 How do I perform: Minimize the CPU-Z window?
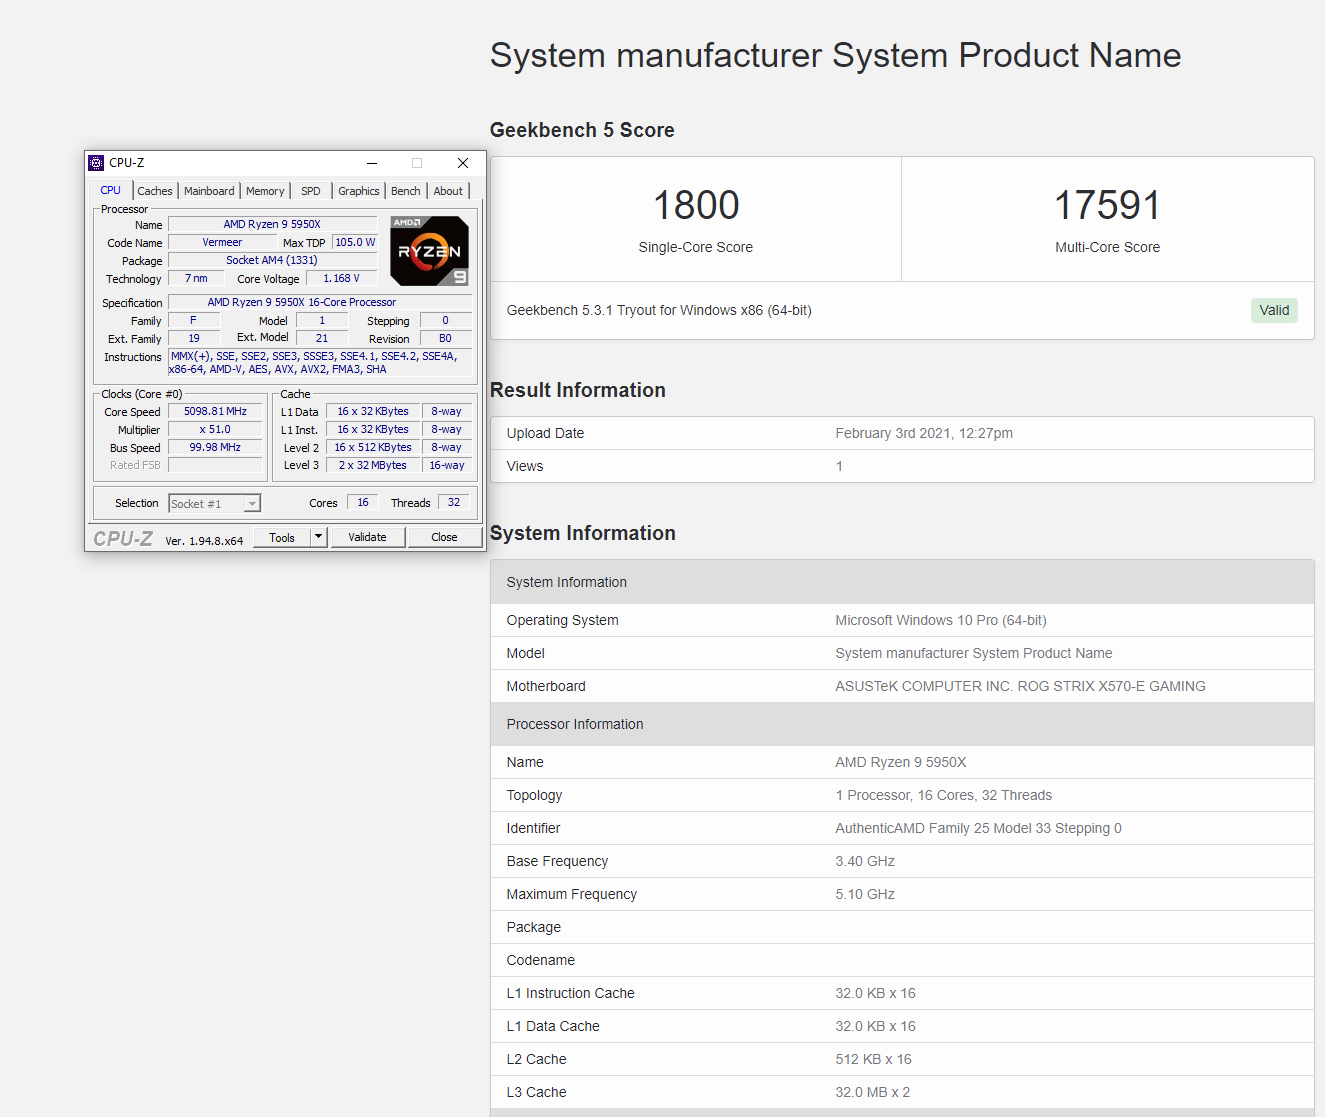click(x=372, y=163)
